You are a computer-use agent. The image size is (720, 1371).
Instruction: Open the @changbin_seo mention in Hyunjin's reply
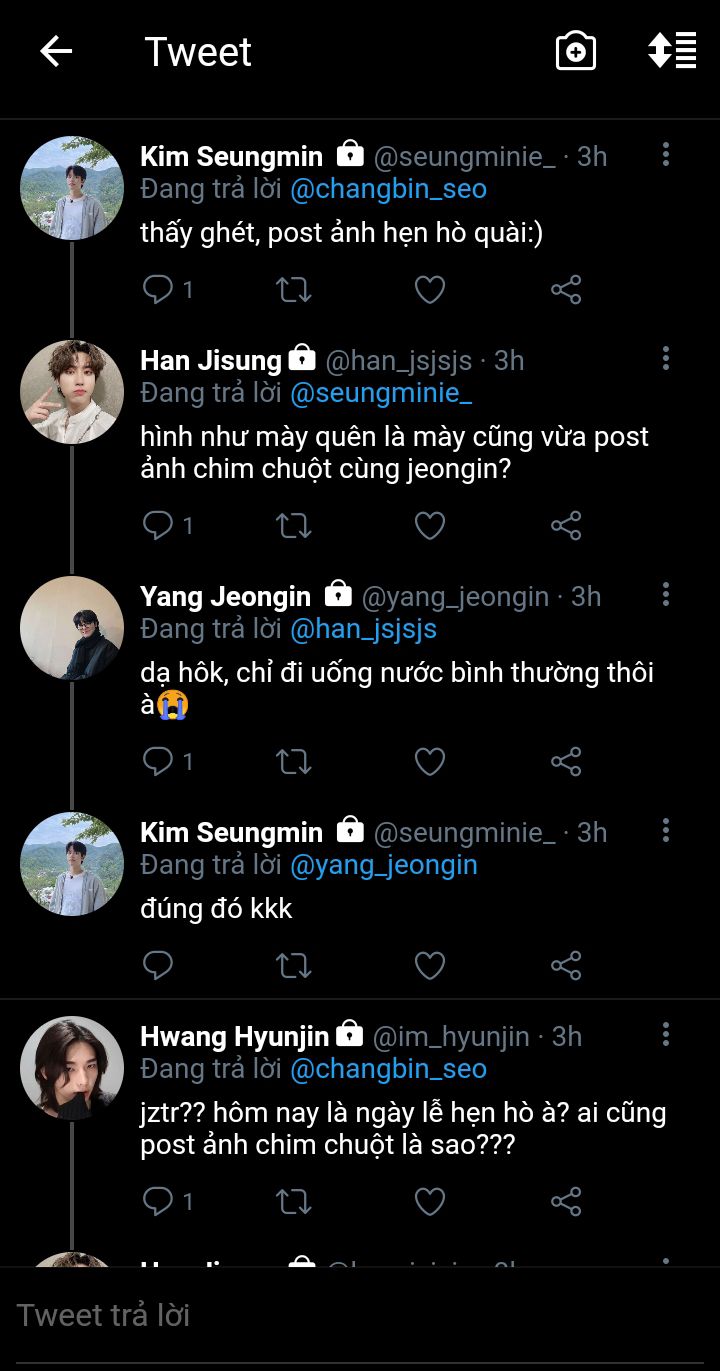pyautogui.click(x=388, y=1069)
